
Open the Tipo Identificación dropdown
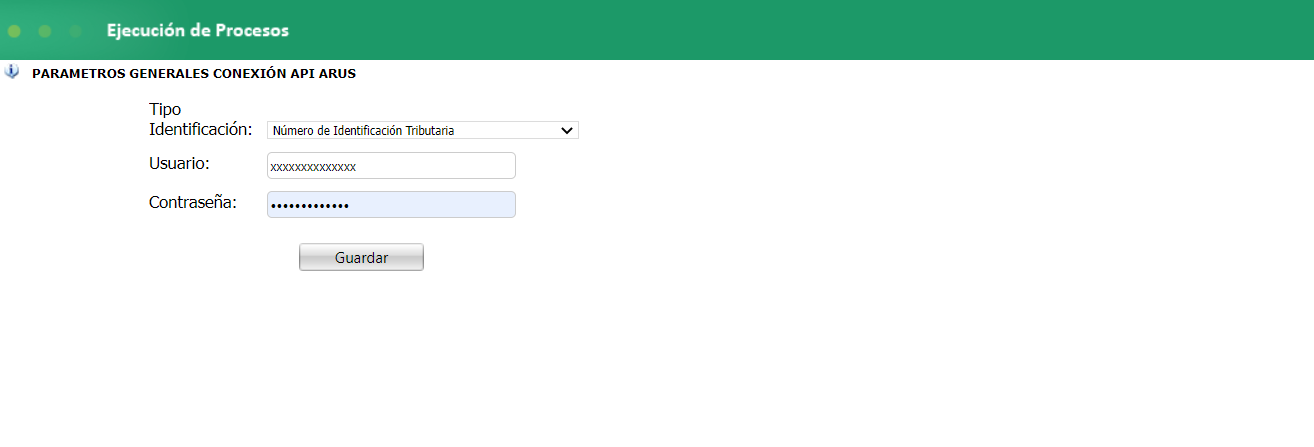tap(422, 130)
